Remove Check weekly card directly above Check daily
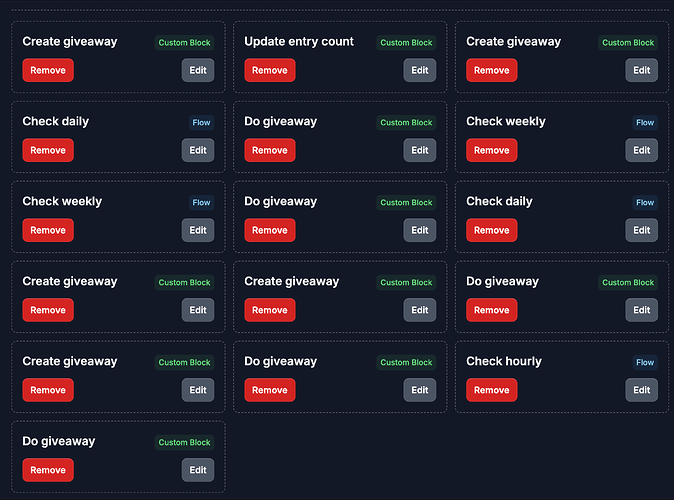The width and height of the screenshot is (674, 500). (491, 150)
